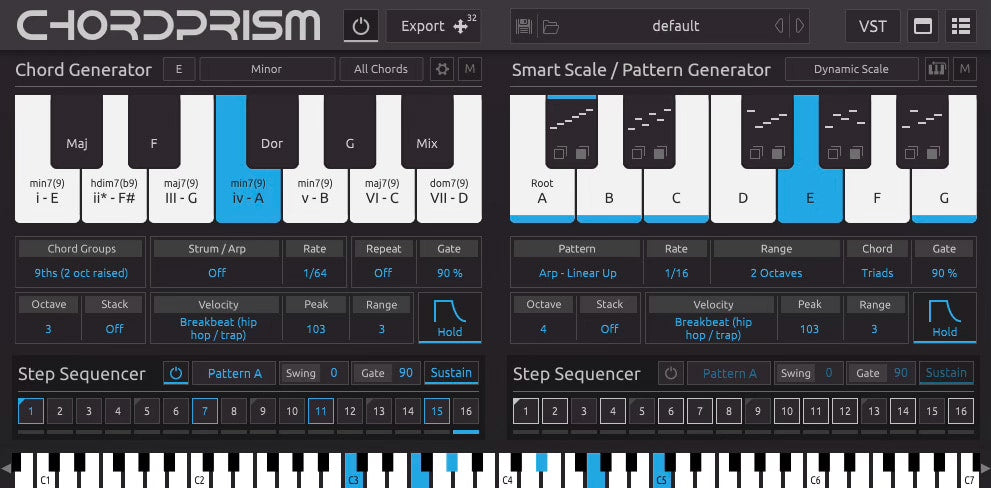Open the list view icon
991x488 pixels.
[961, 26]
